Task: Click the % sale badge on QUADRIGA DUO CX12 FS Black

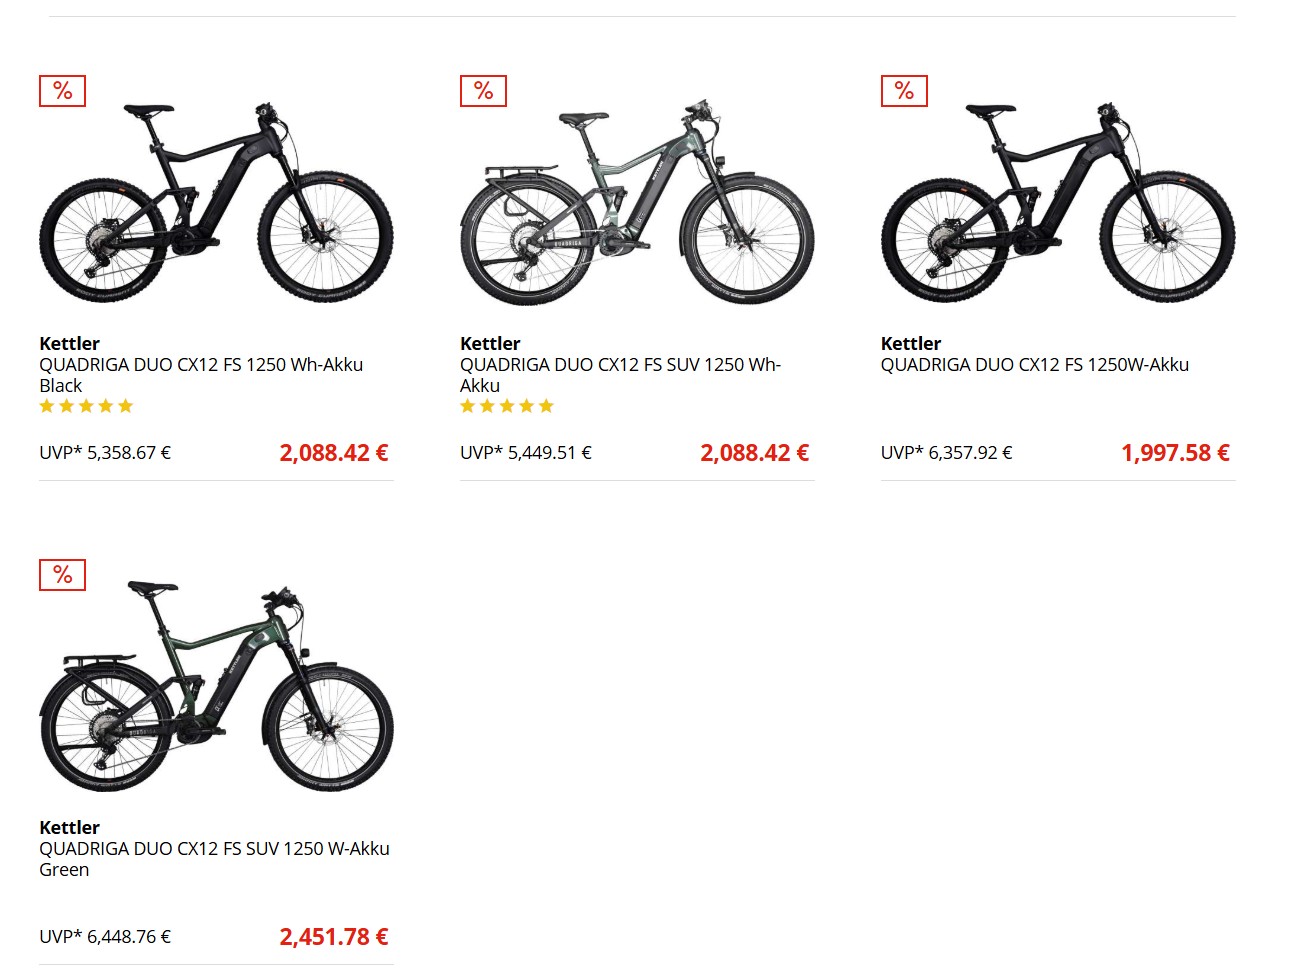Action: pos(62,90)
